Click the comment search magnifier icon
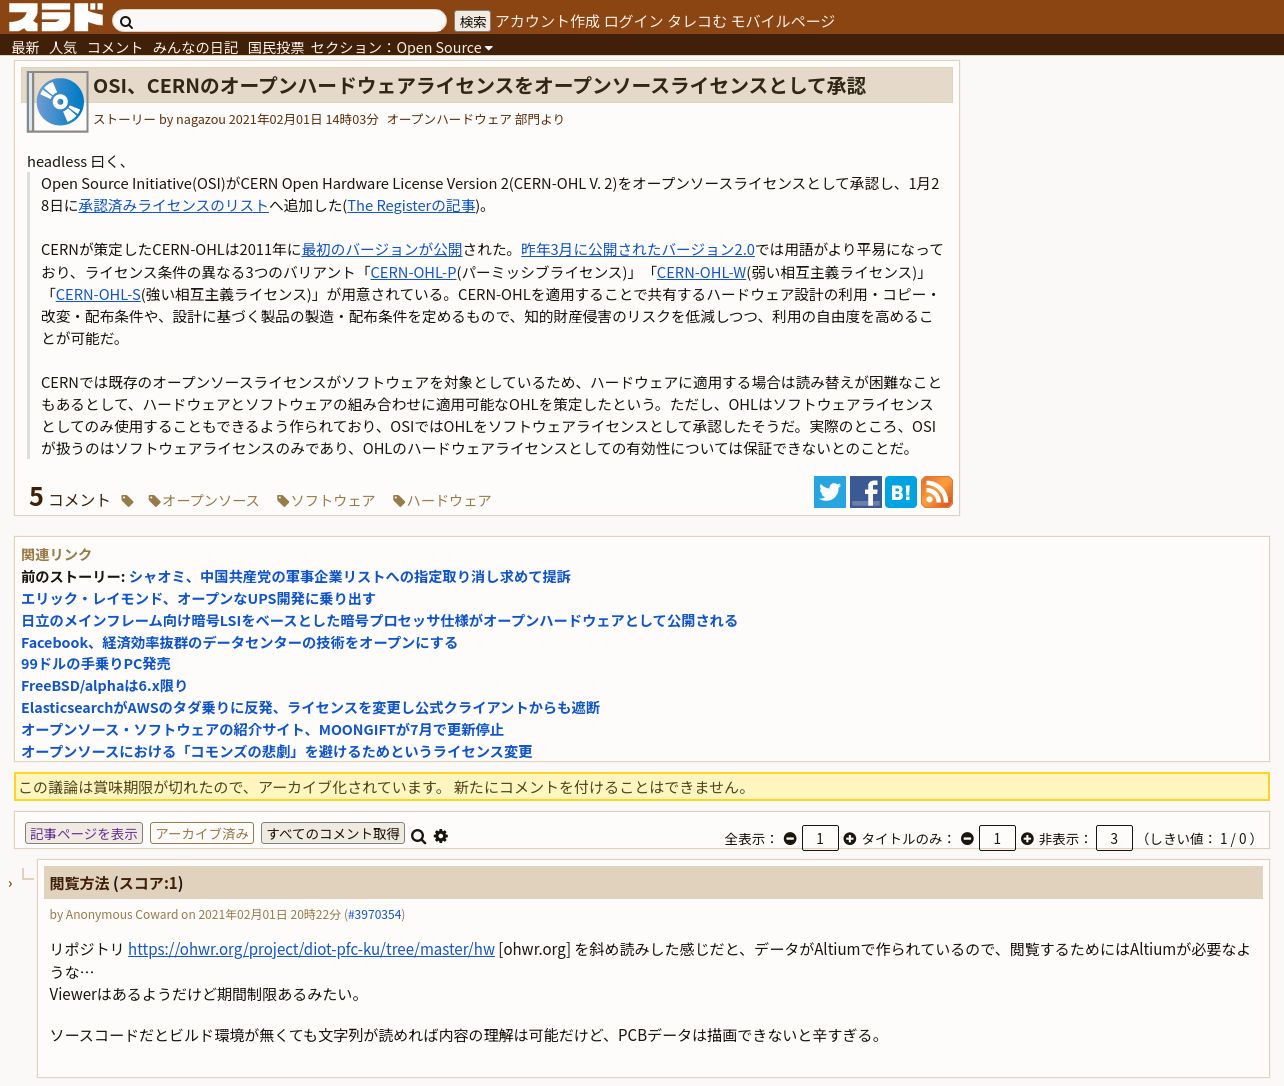The width and height of the screenshot is (1284, 1086). tap(419, 836)
